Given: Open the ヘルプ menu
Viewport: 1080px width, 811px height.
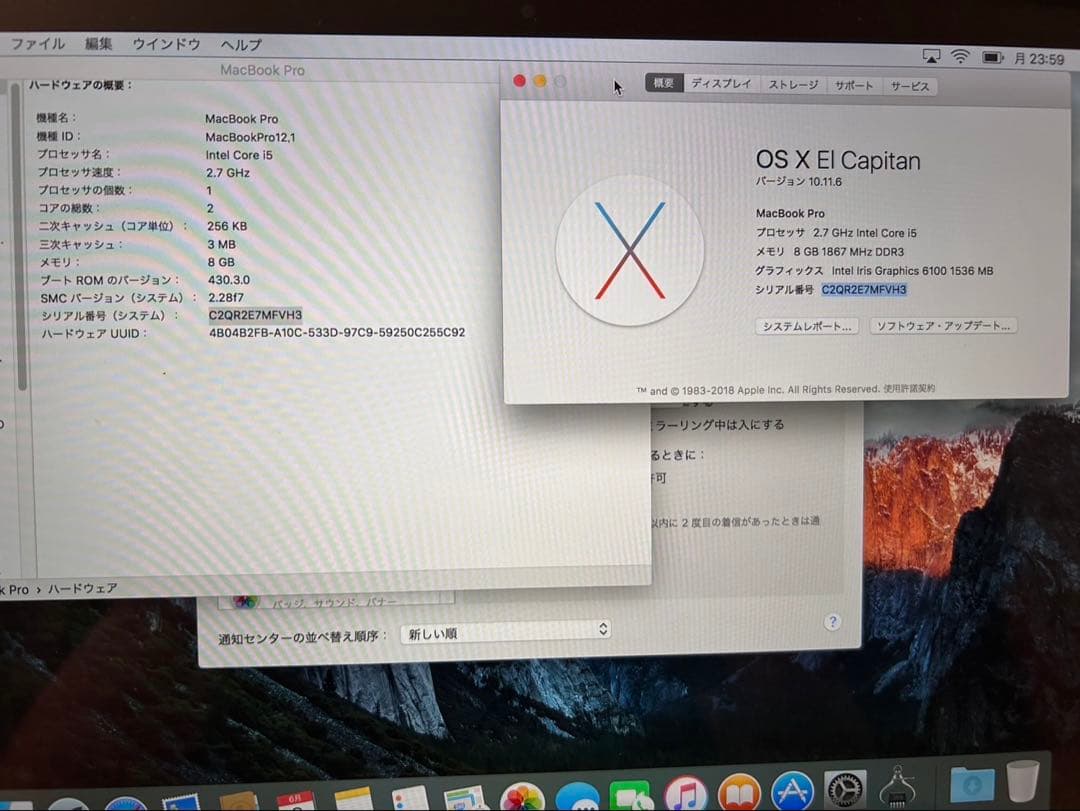Looking at the screenshot, I should [238, 44].
